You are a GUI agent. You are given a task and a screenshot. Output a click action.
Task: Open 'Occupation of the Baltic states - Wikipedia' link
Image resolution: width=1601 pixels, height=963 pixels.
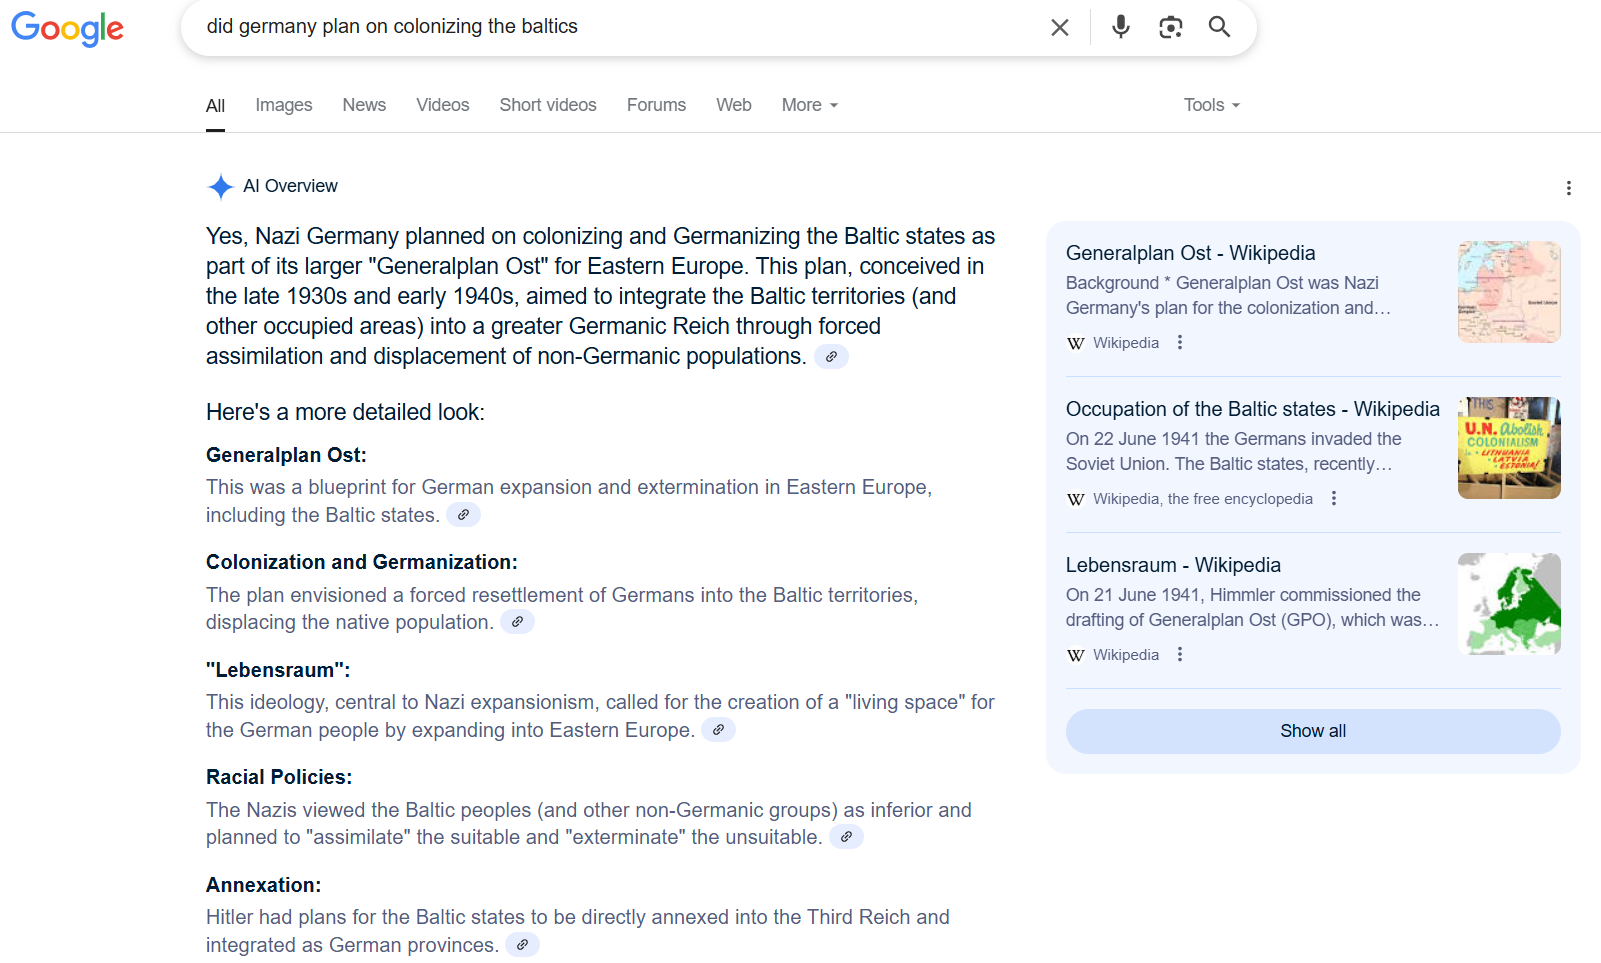tap(1253, 409)
